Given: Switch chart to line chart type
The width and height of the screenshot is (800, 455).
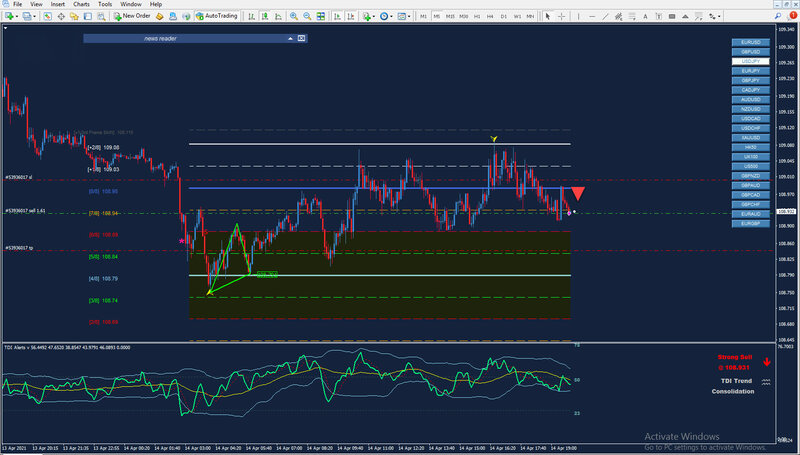Looking at the screenshot, I should (278, 16).
